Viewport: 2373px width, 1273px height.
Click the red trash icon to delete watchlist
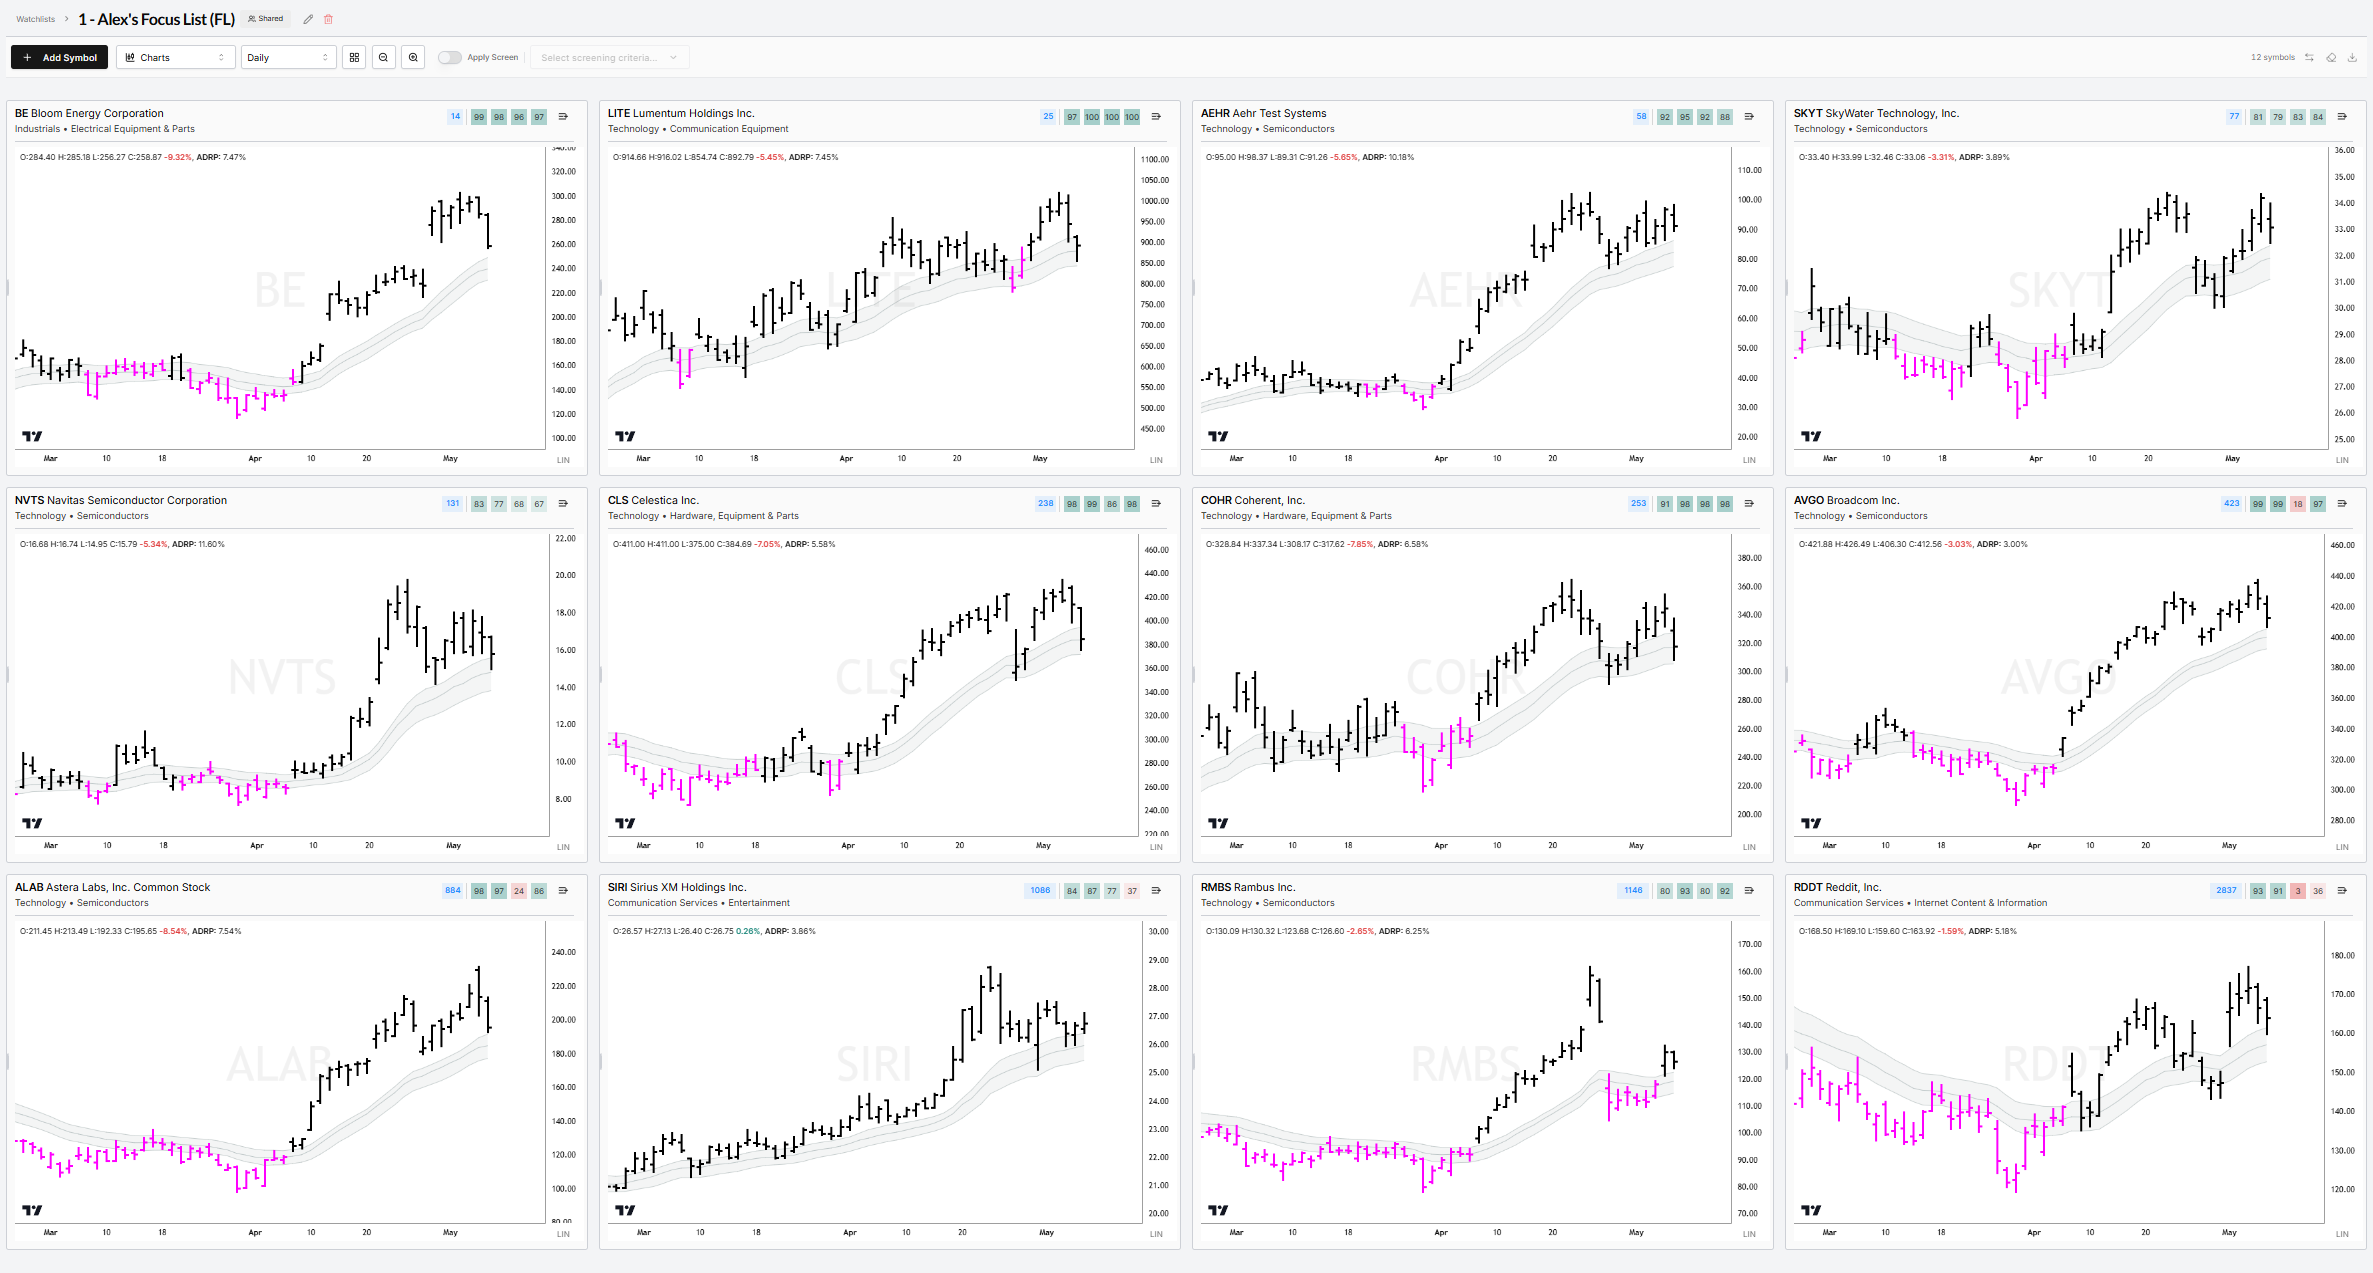328,19
